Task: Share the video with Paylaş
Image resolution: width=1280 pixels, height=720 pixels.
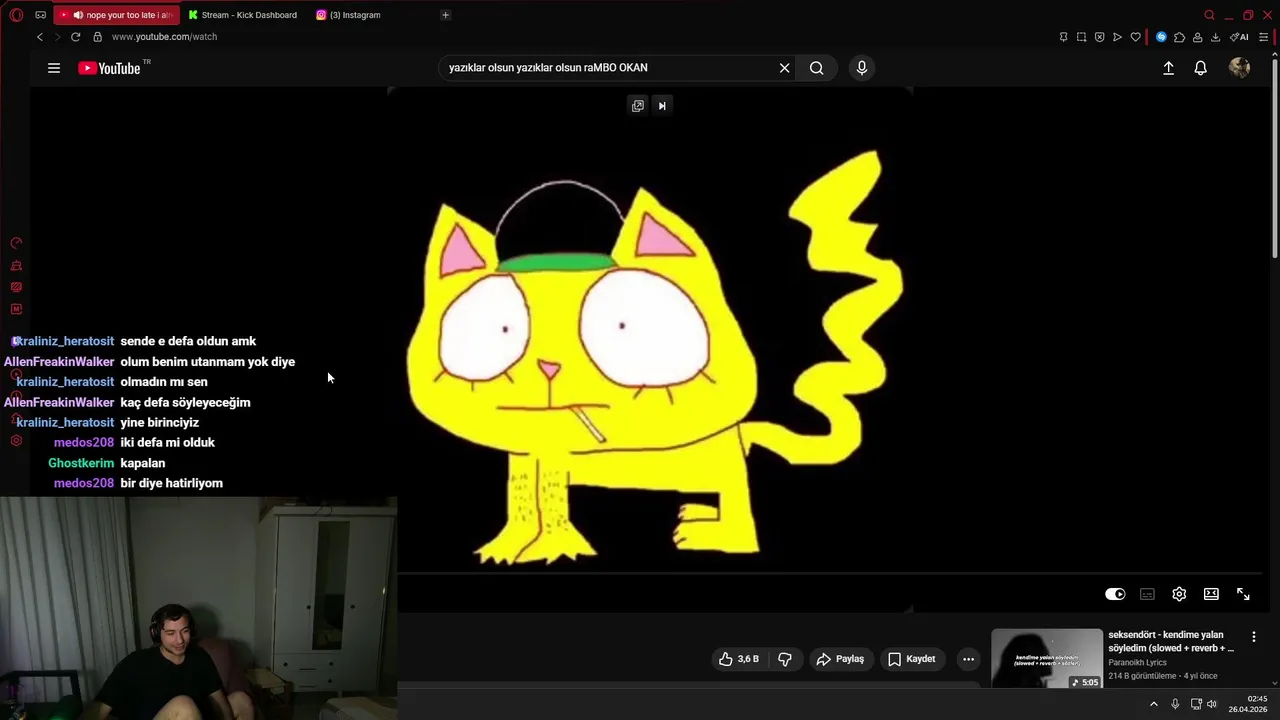Action: click(840, 659)
